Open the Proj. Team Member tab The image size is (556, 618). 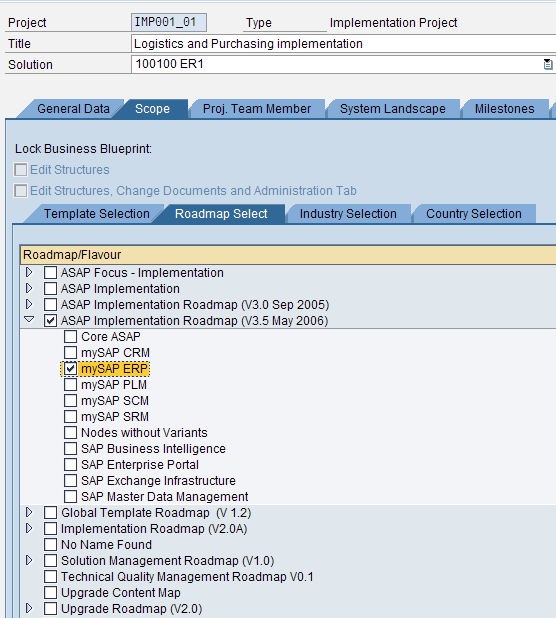point(257,109)
